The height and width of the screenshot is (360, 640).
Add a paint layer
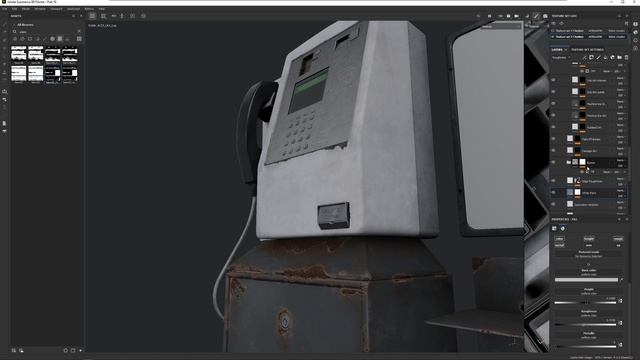(598, 58)
